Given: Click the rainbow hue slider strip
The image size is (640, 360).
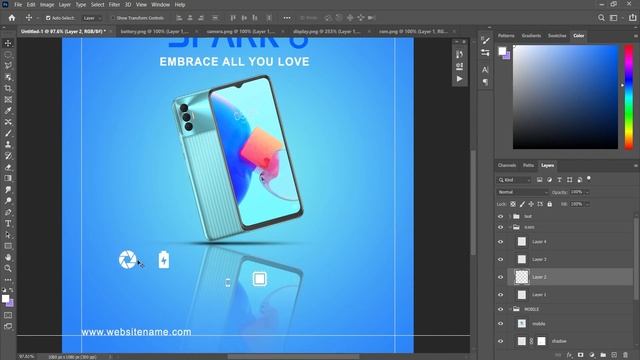Looking at the screenshot, I should click(x=629, y=97).
